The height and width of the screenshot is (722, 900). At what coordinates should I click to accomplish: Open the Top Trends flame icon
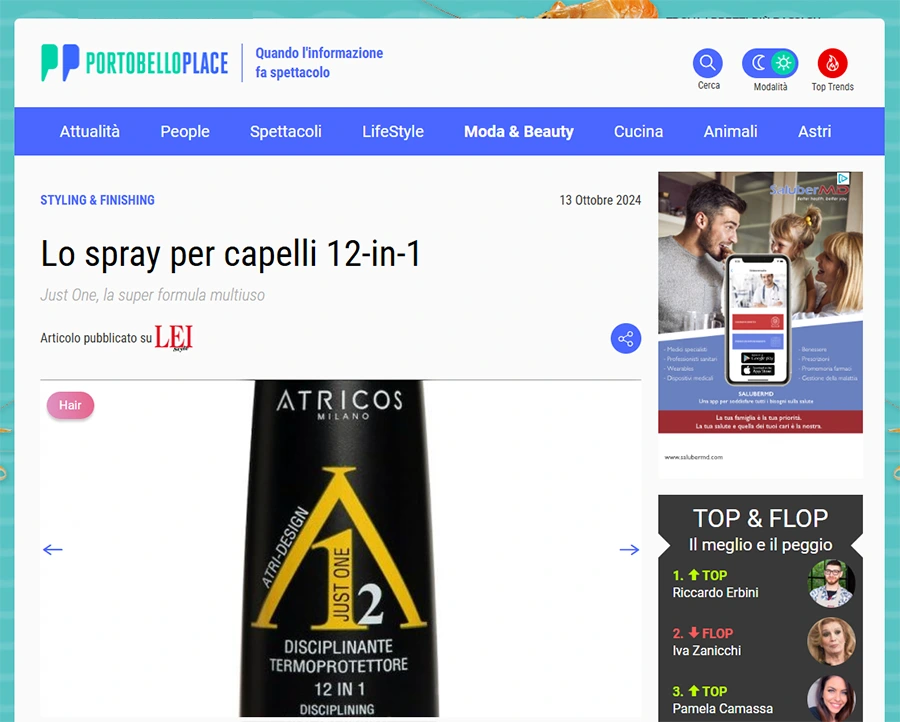(x=832, y=64)
